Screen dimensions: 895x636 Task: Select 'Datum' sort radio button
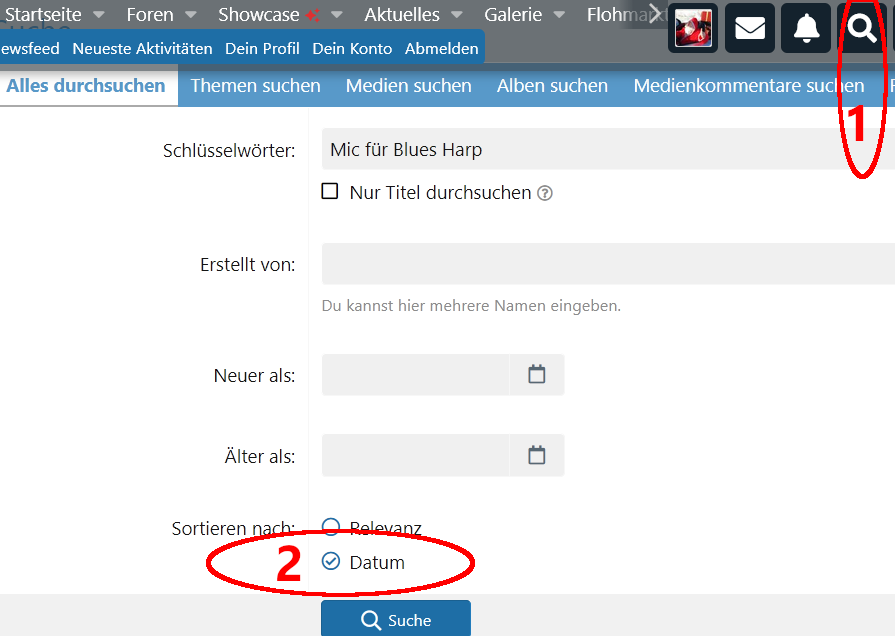[x=331, y=561]
